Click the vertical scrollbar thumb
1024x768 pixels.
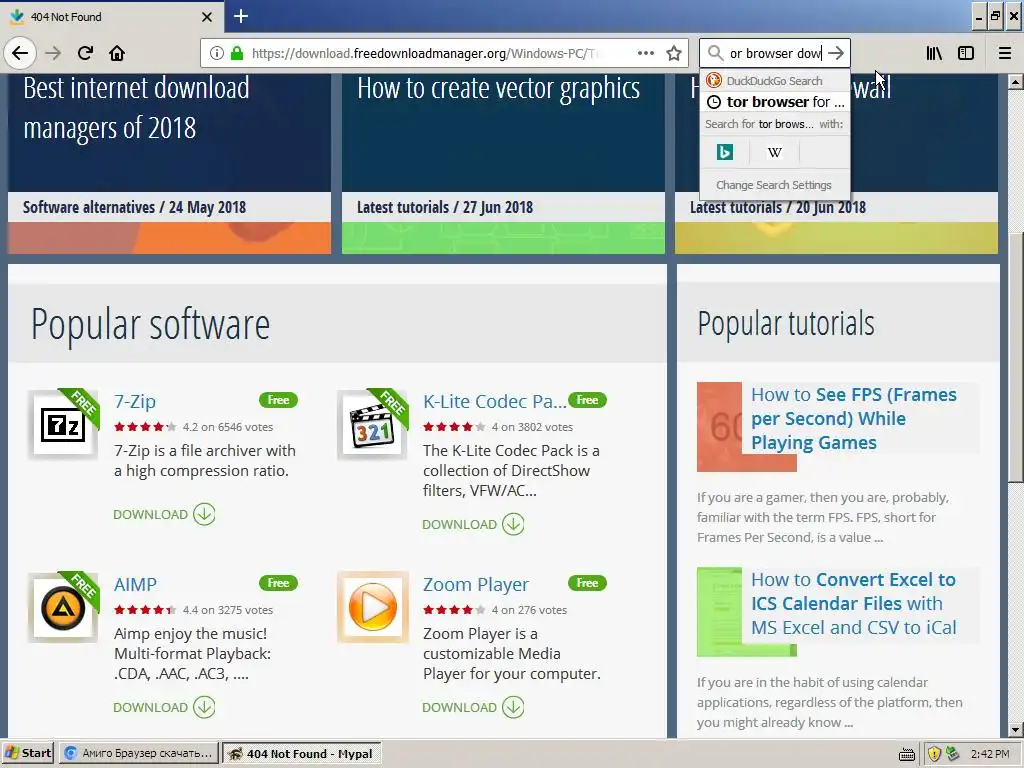coord(1015,357)
